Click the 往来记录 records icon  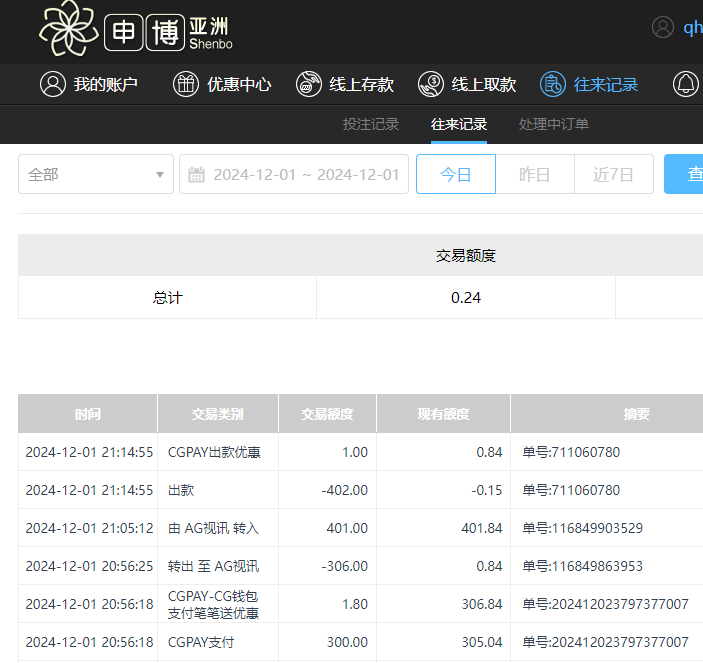pyautogui.click(x=553, y=85)
